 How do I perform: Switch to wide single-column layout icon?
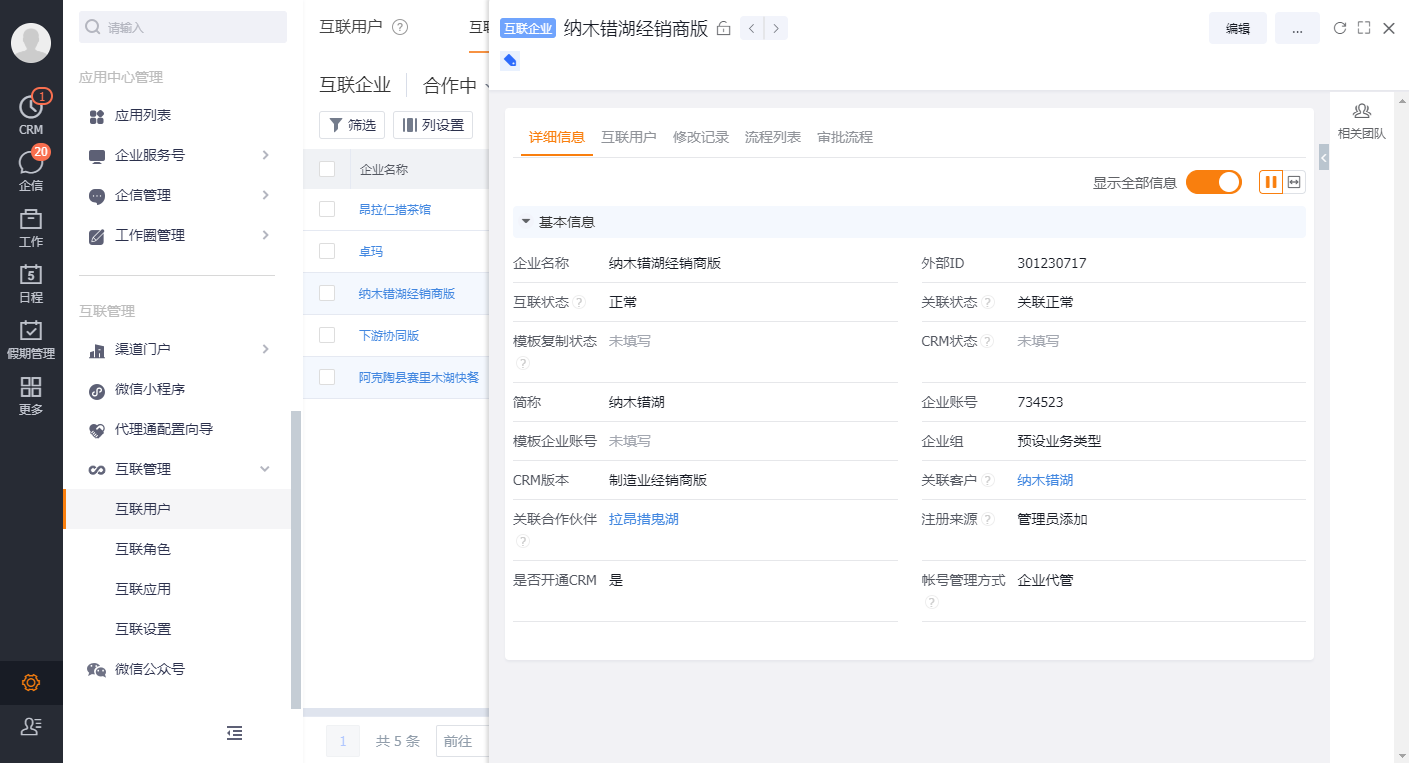tap(1295, 182)
